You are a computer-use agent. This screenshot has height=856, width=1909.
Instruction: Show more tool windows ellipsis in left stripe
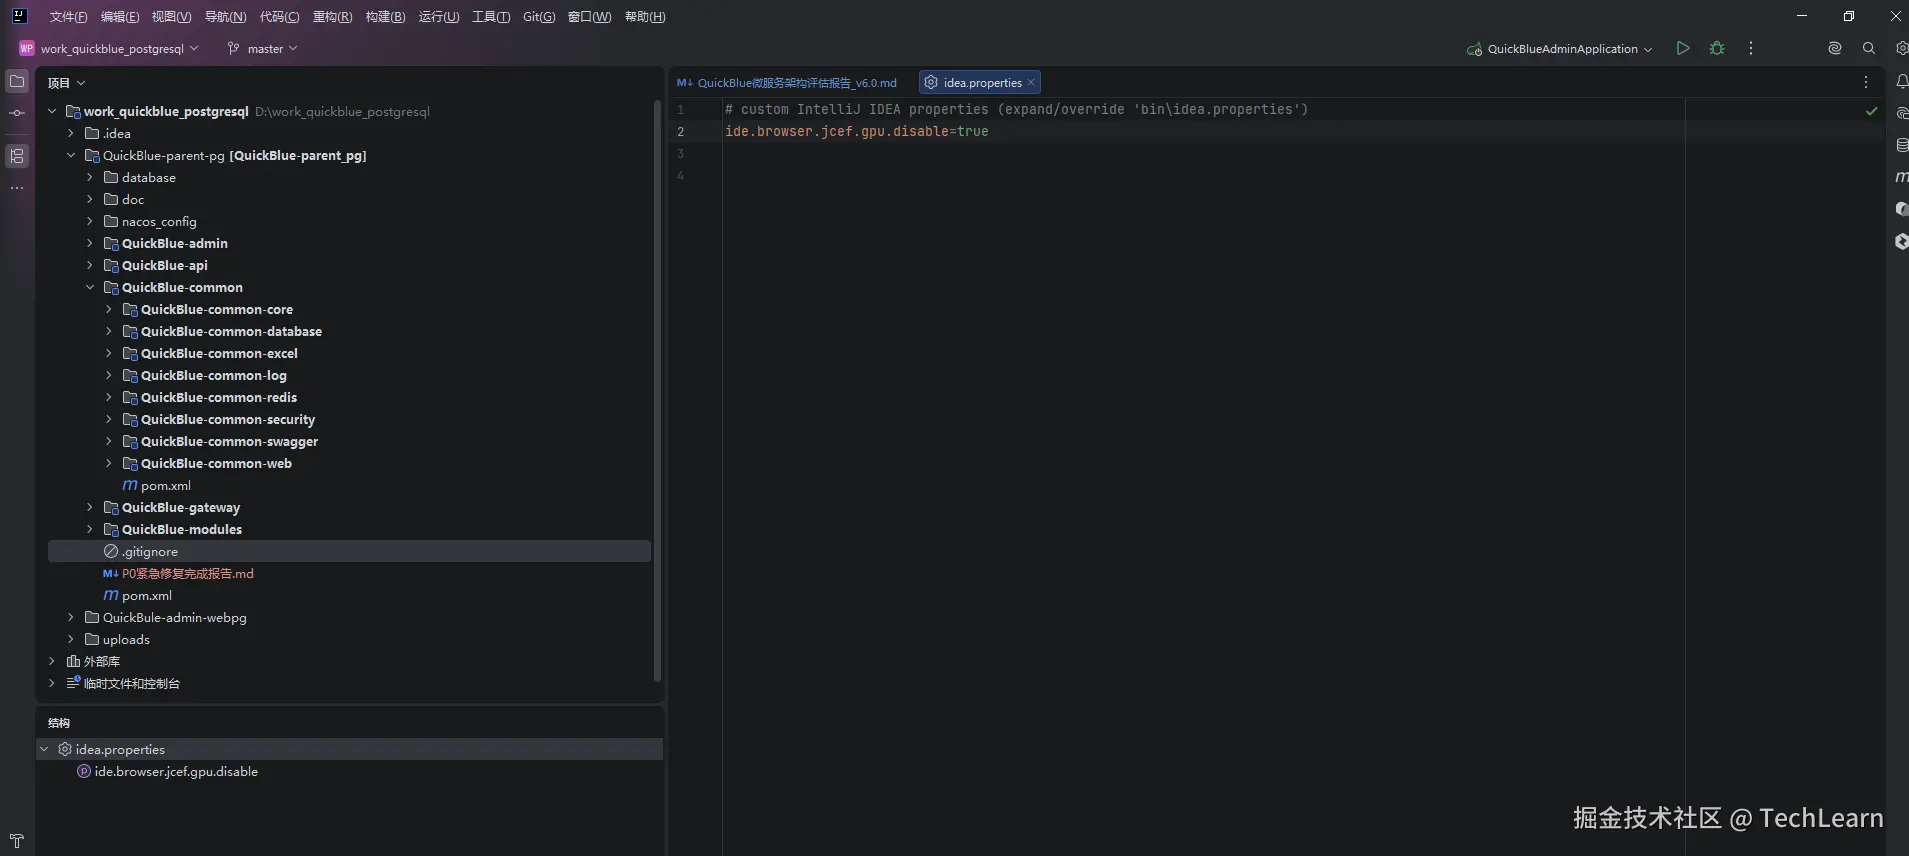click(17, 188)
